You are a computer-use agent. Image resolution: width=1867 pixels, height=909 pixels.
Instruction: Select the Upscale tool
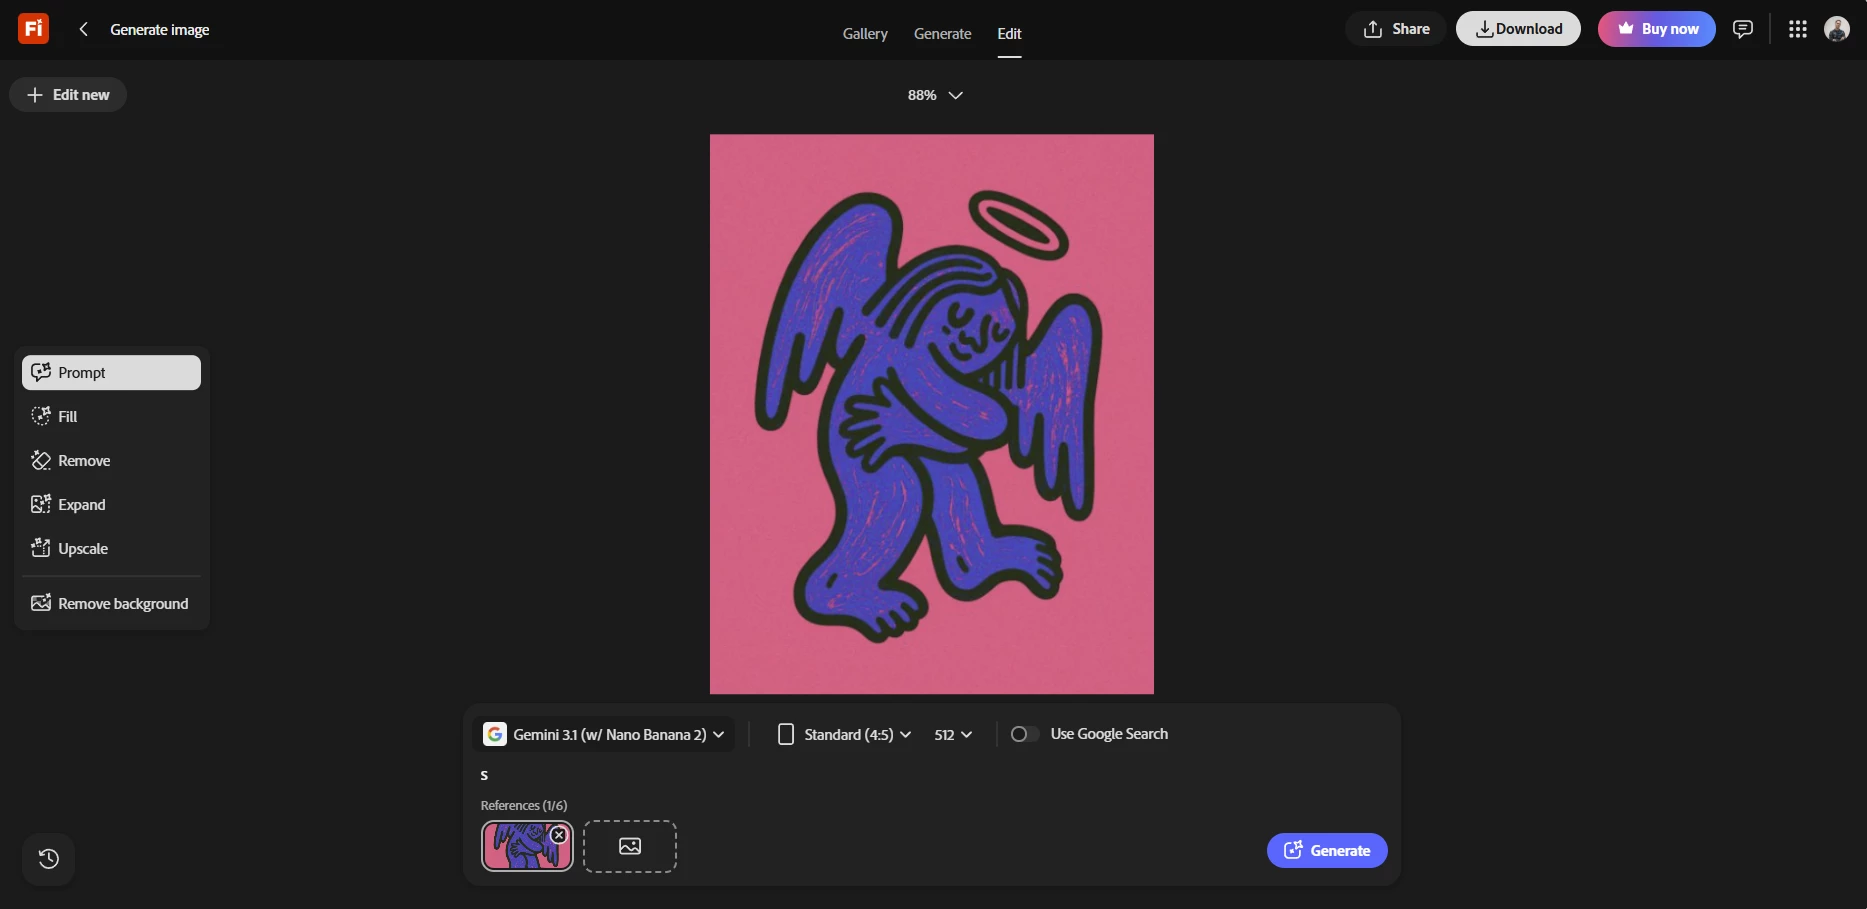[110, 548]
